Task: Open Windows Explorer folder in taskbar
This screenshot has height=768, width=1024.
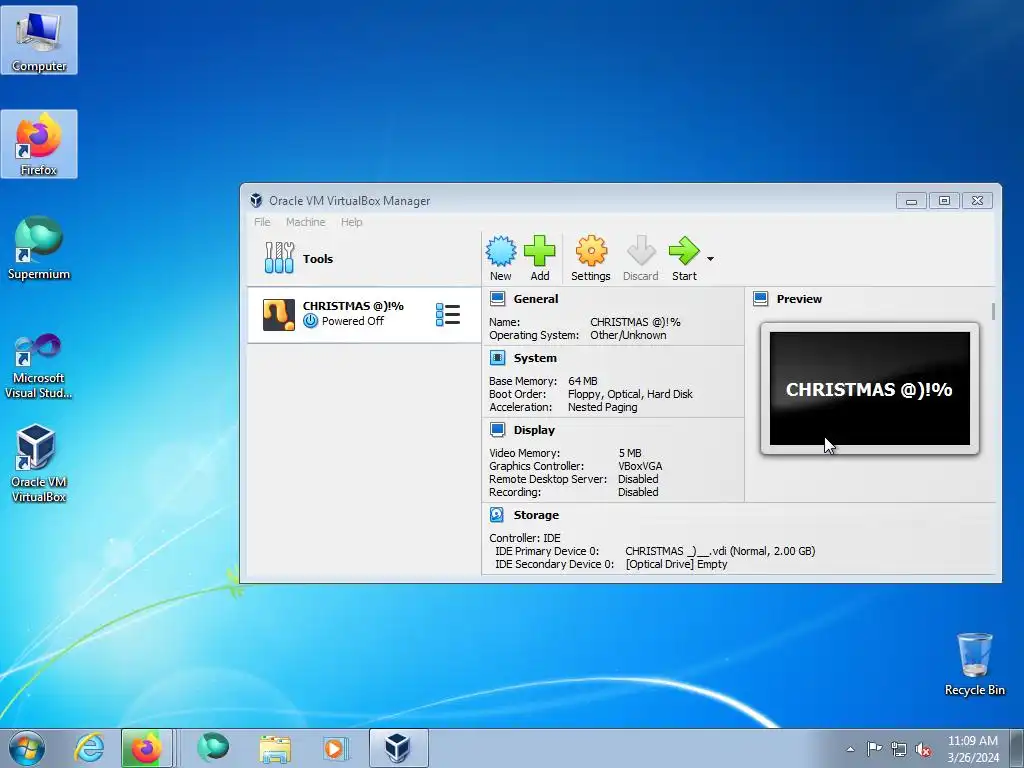Action: 275,748
